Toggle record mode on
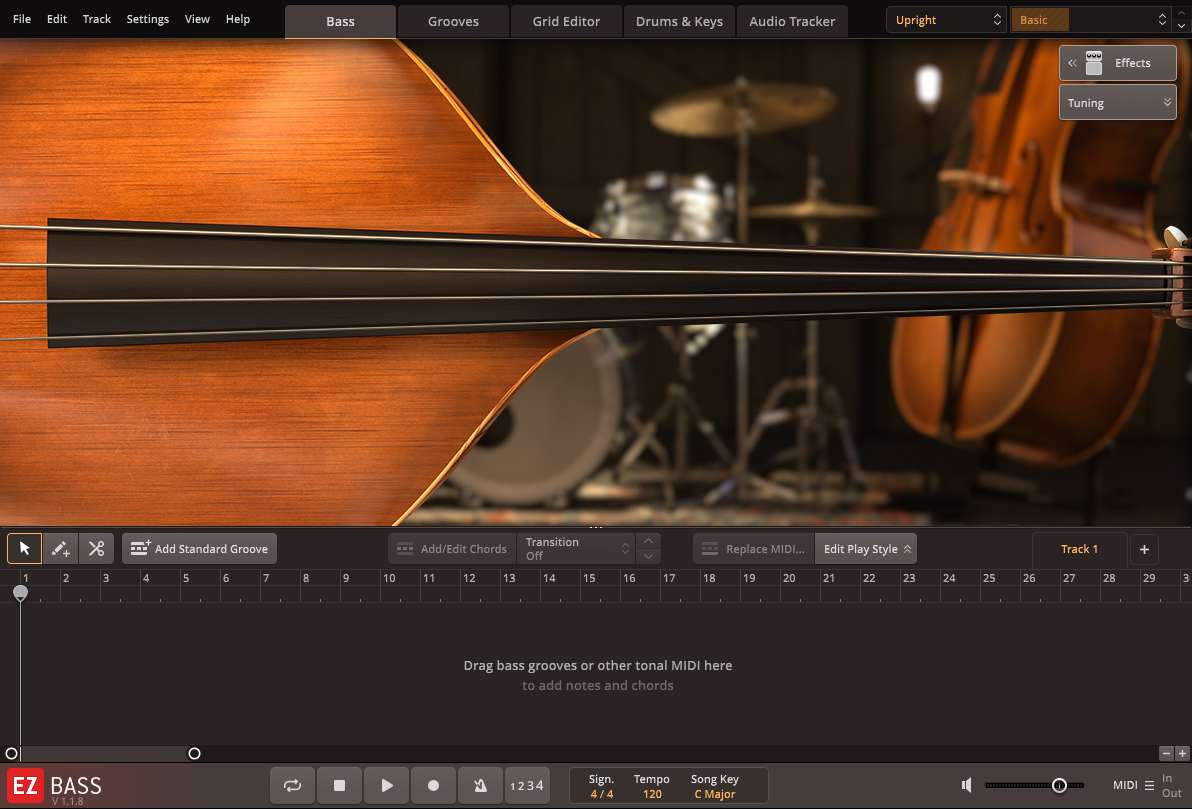The width and height of the screenshot is (1192, 809). tap(433, 785)
